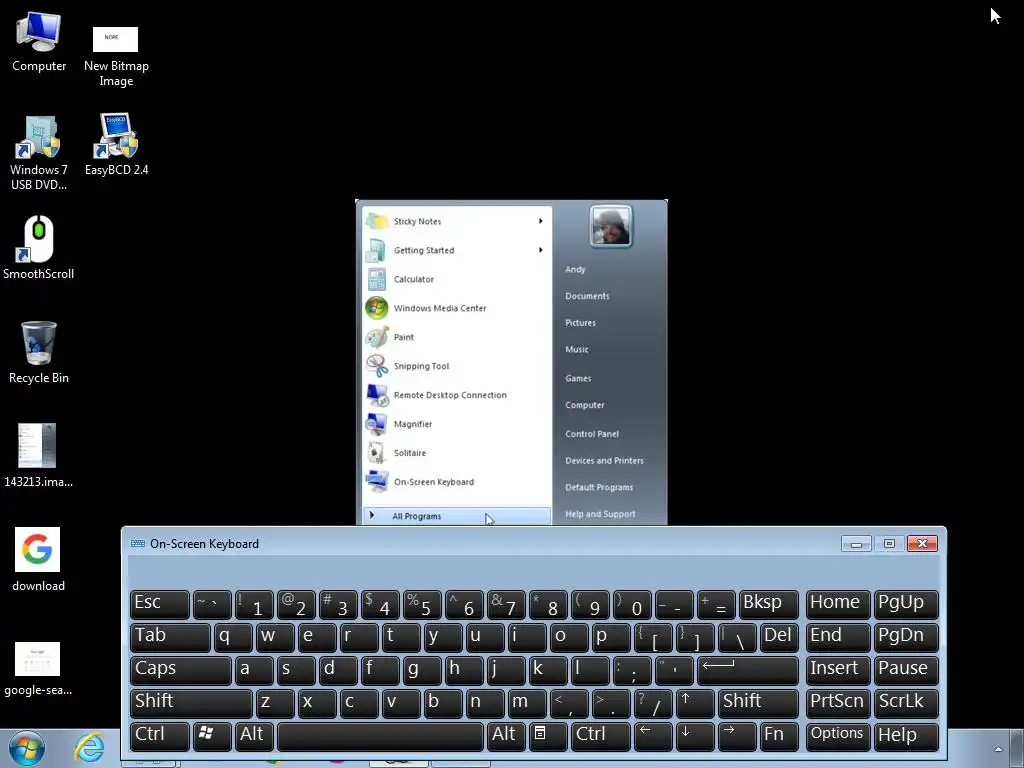
Task: Select the EasyBCD 2.4 desktop shortcut
Action: click(x=116, y=145)
